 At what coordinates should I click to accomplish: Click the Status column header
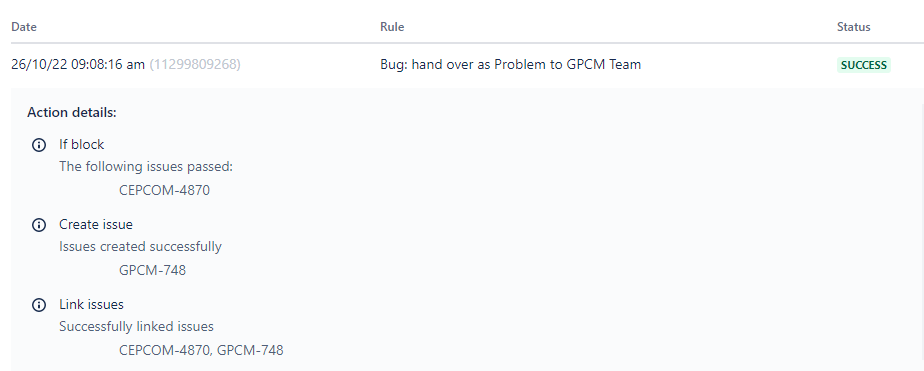click(853, 26)
